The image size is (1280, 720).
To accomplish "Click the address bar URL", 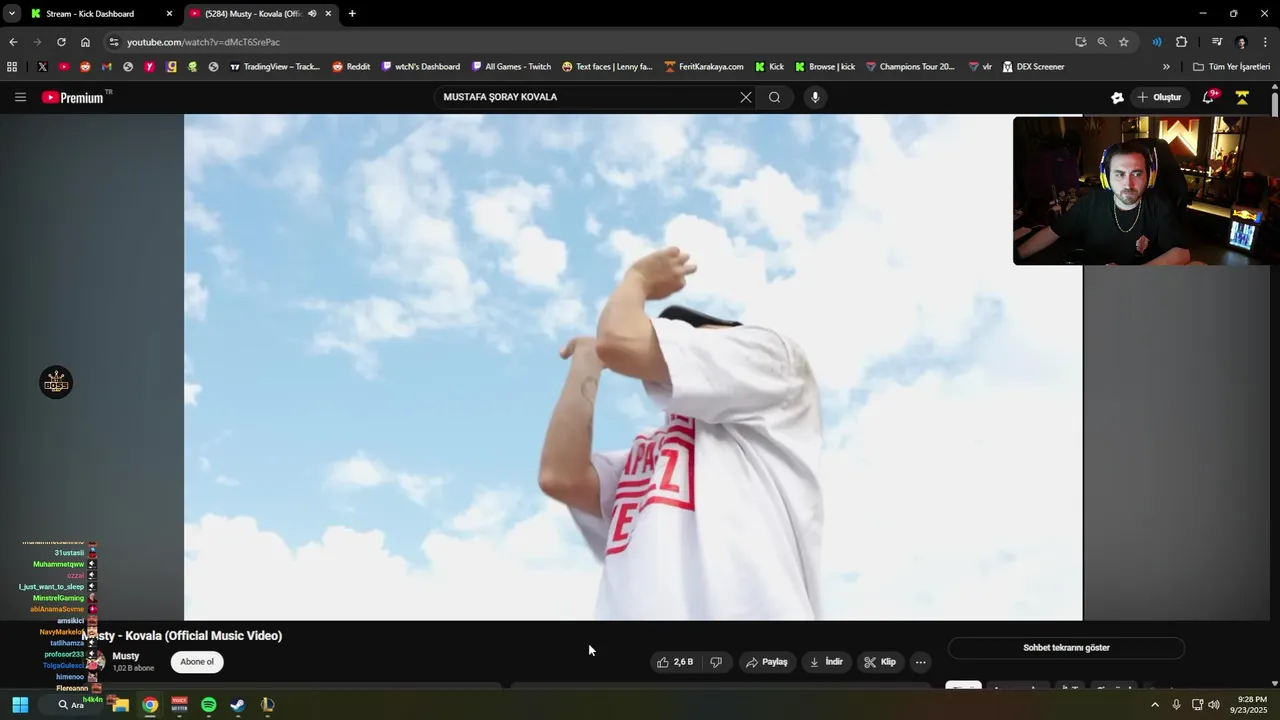I will pyautogui.click(x=203, y=42).
